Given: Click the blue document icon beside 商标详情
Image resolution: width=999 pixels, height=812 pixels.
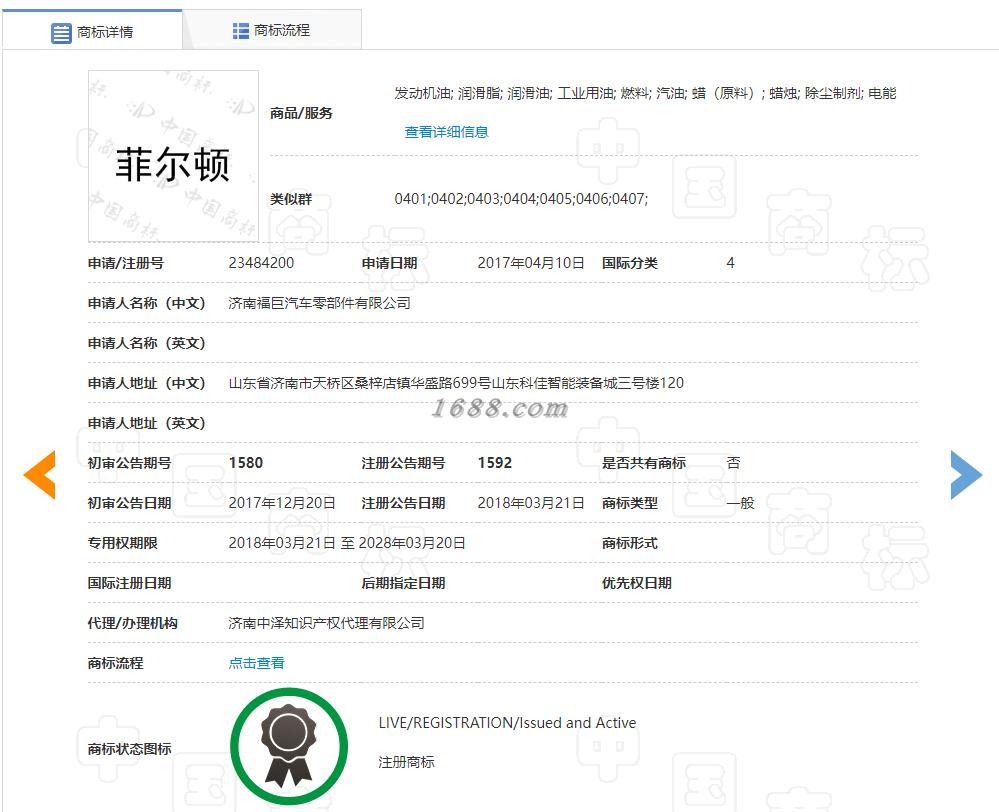Looking at the screenshot, I should tap(61, 33).
